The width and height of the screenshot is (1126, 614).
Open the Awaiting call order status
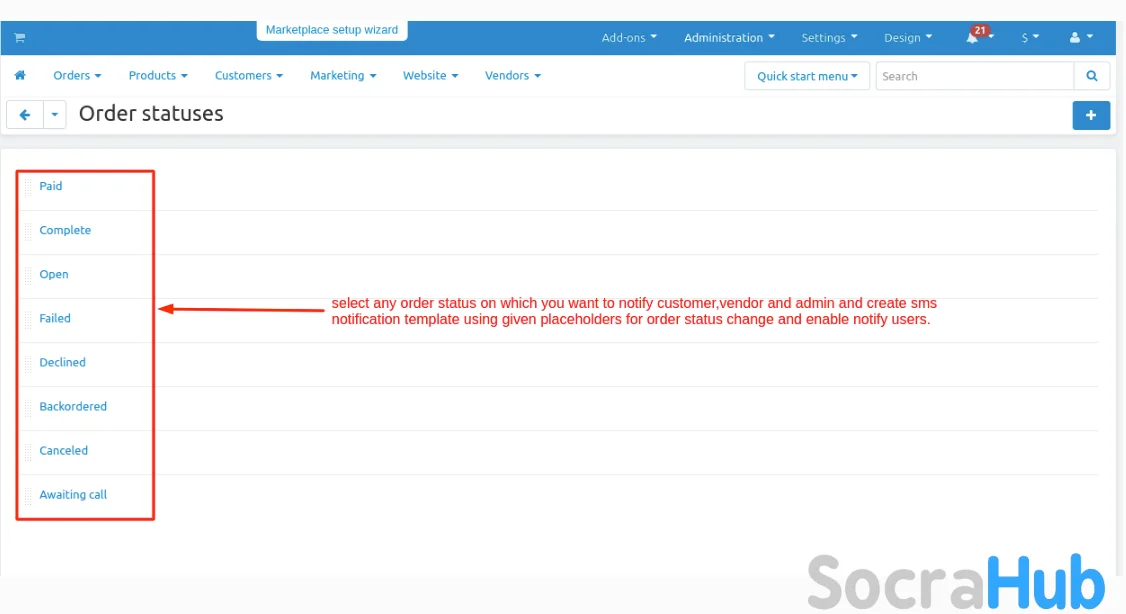73,495
